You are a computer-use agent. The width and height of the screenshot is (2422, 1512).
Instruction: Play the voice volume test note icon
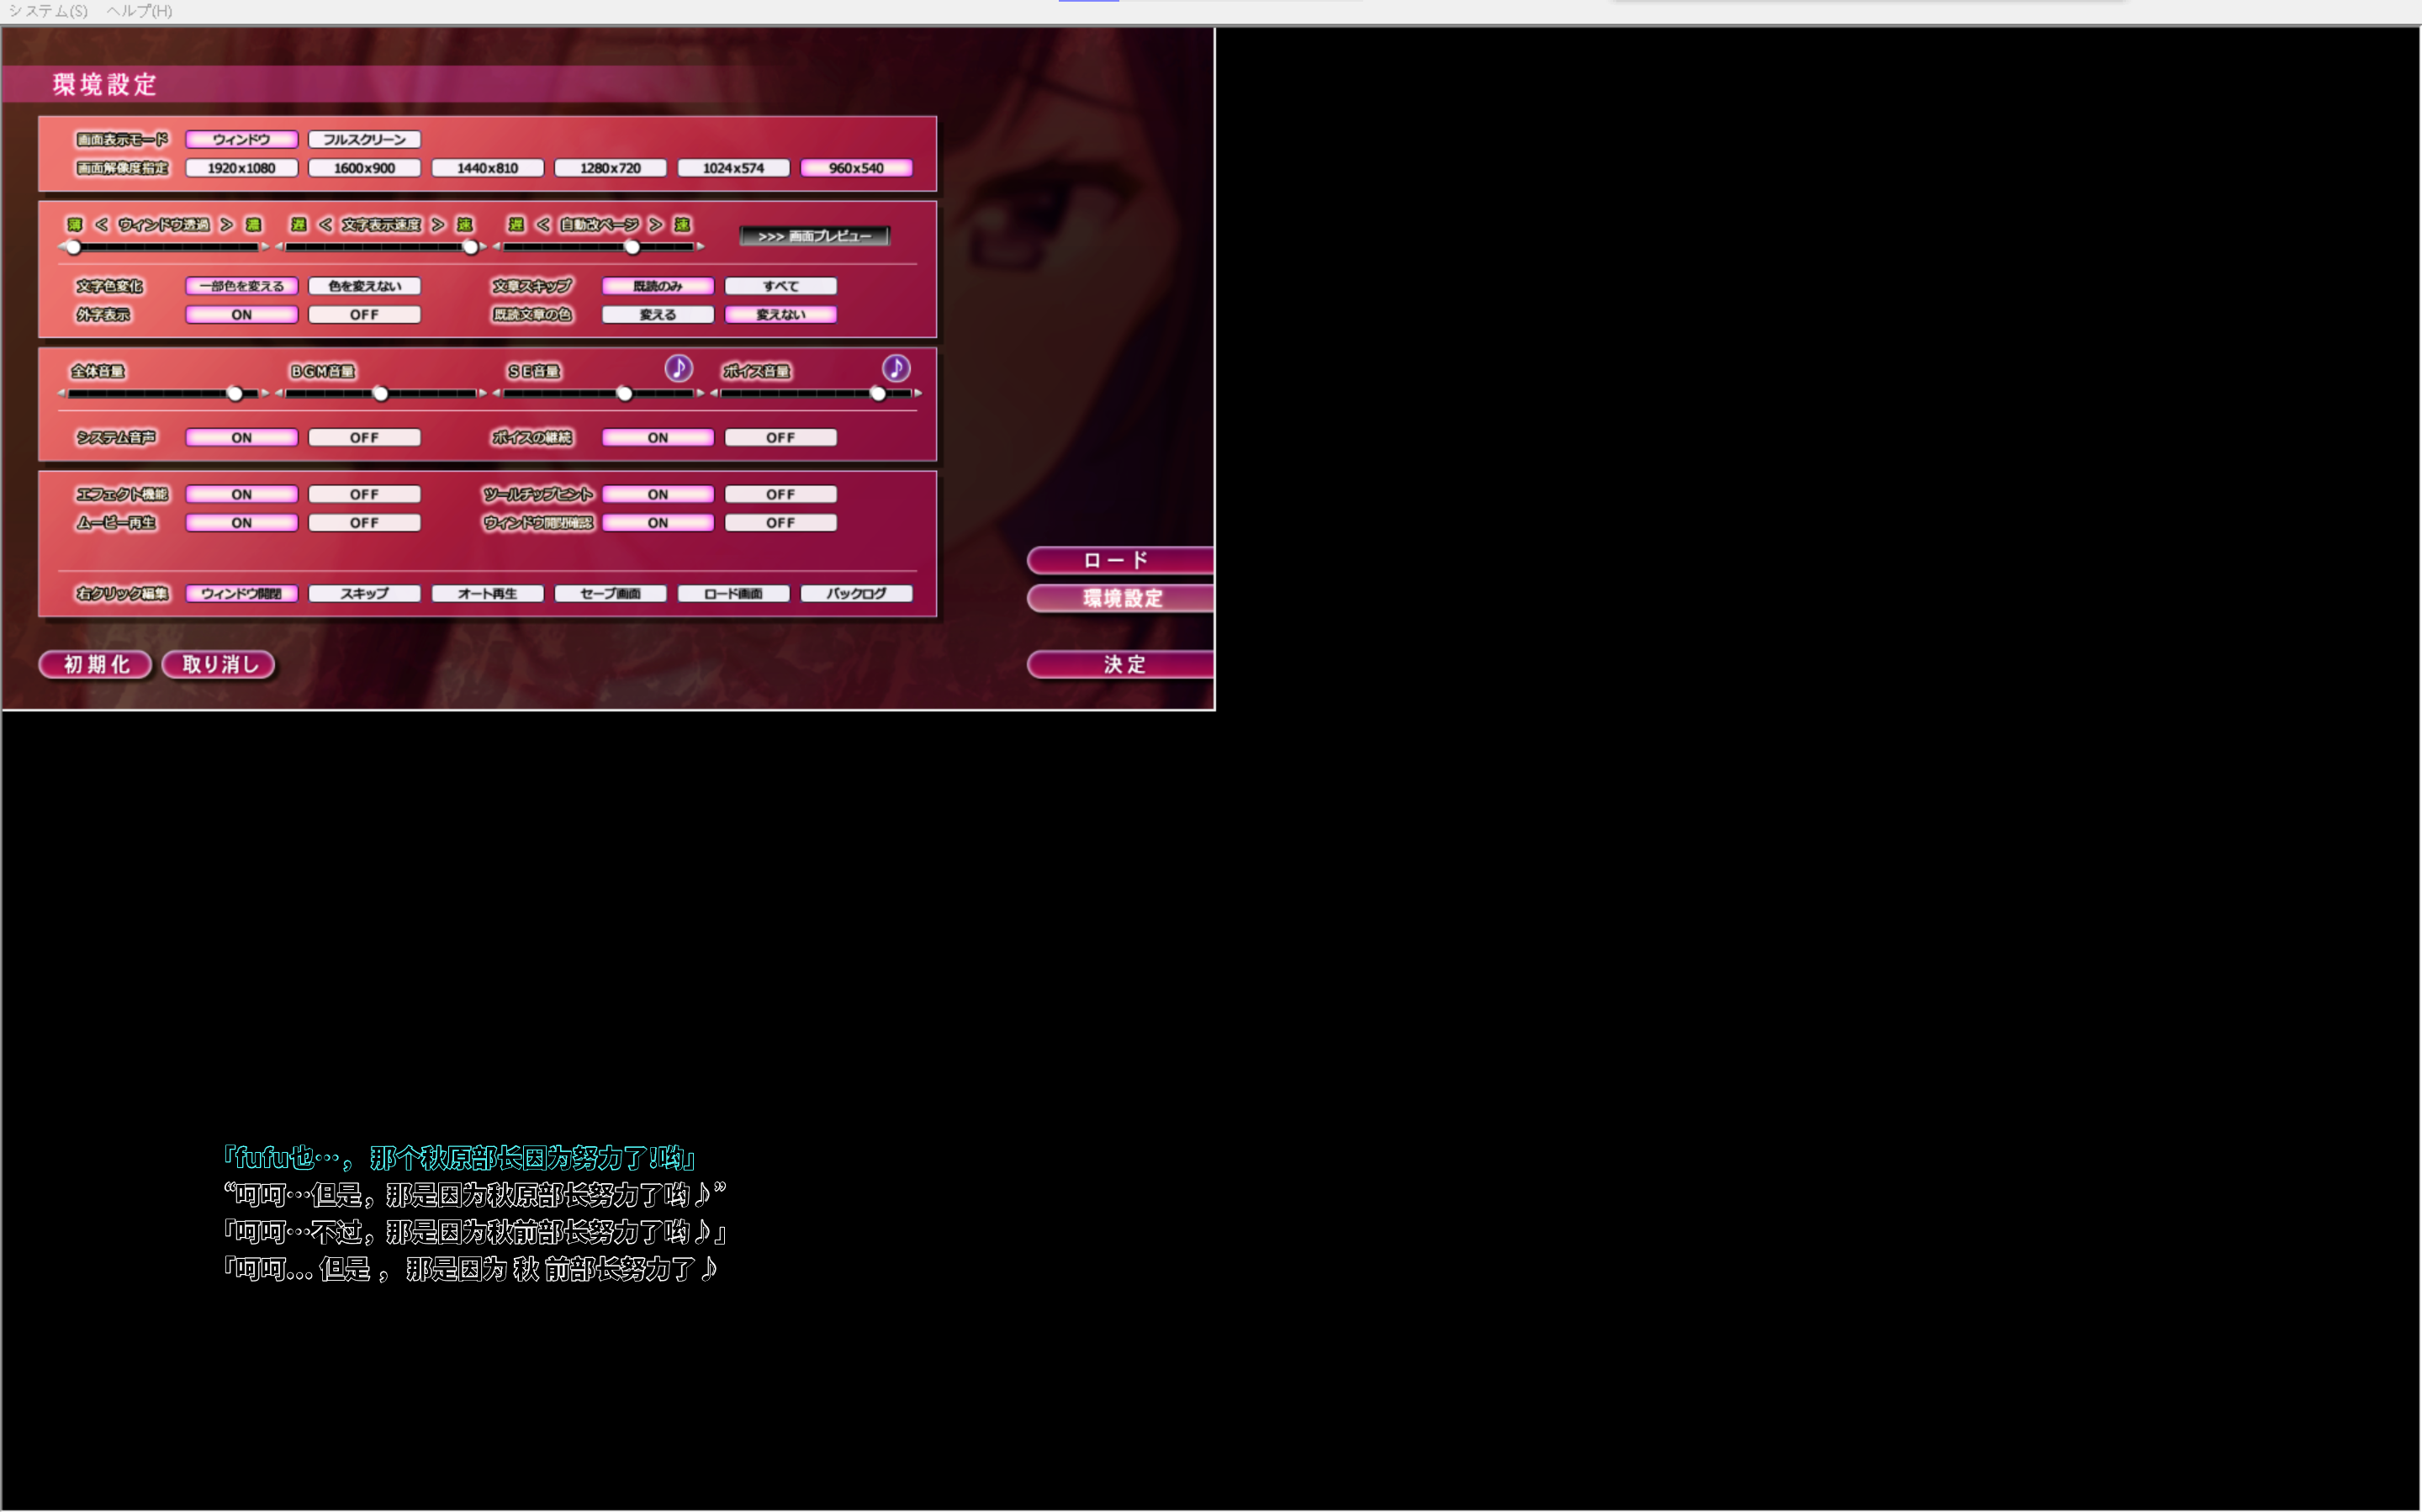[x=896, y=368]
